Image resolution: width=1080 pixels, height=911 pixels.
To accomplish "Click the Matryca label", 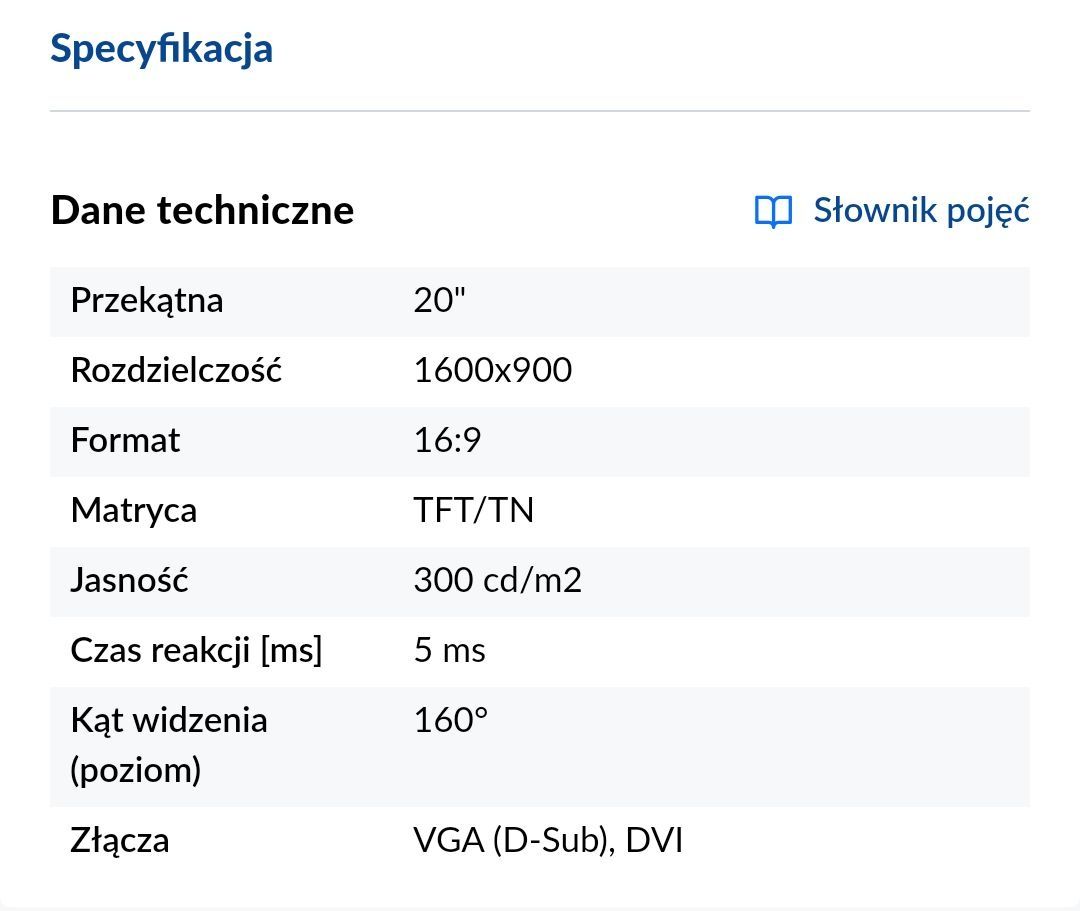I will (x=134, y=511).
